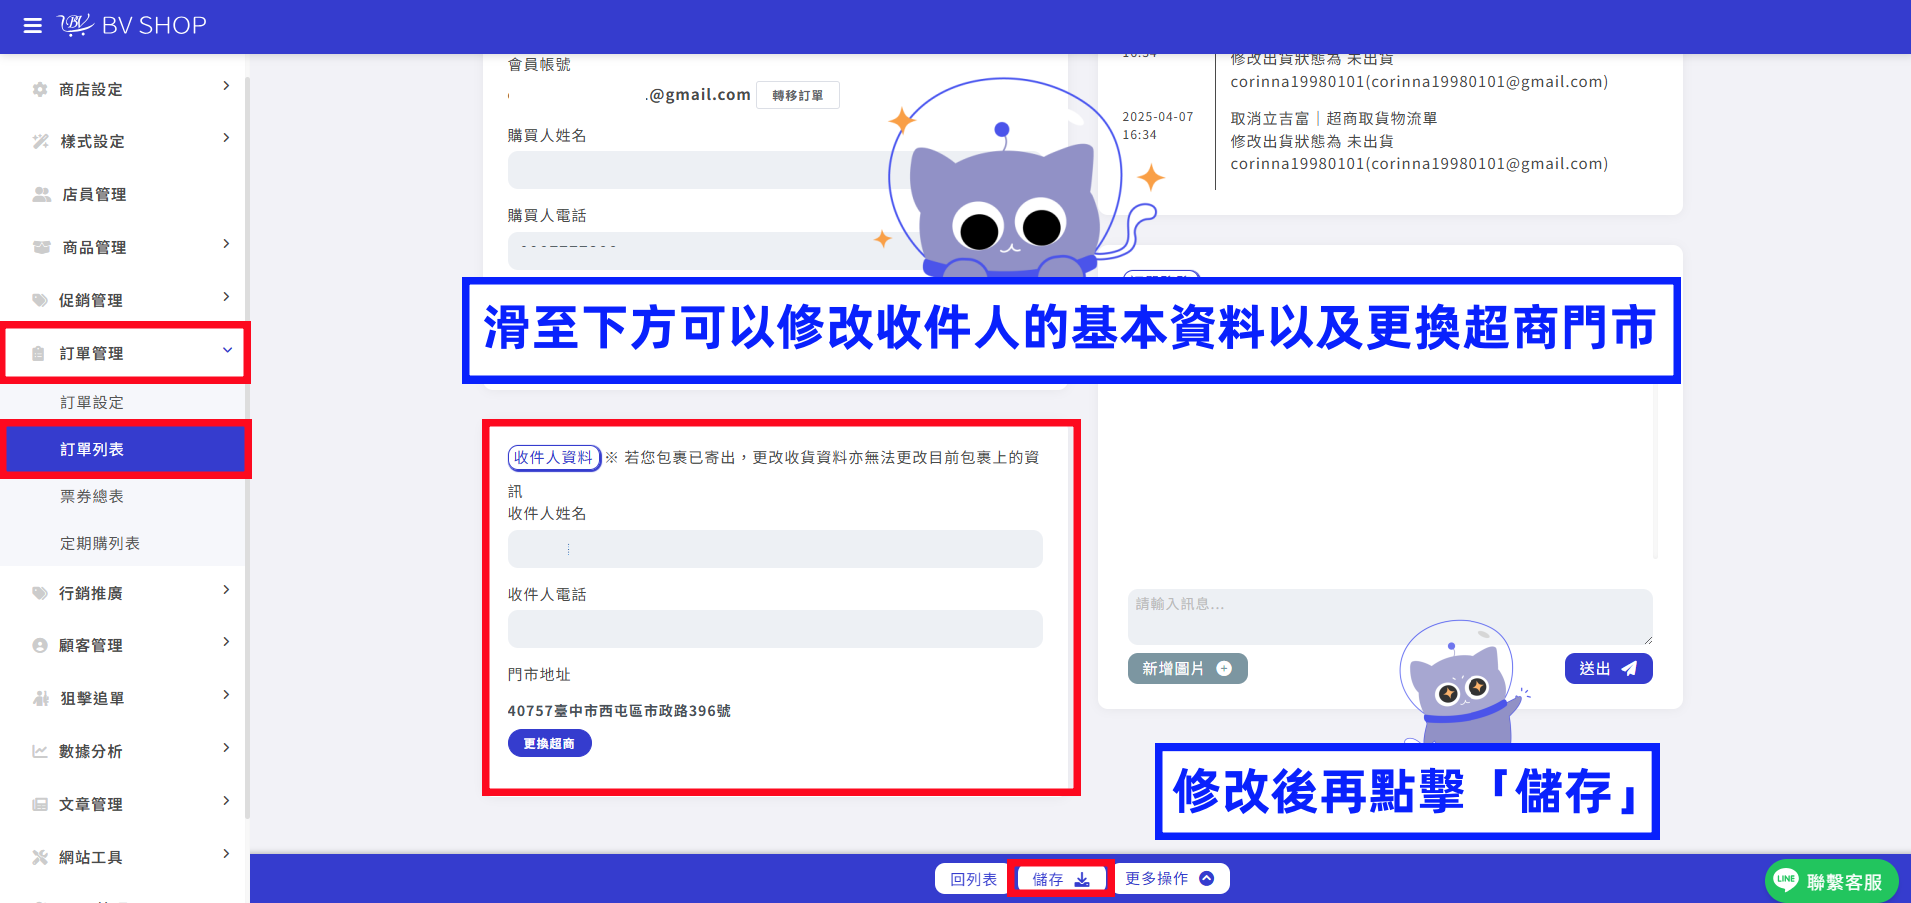1911x903 pixels.
Task: Expand the 網站工具 menu chevron
Action: click(226, 854)
